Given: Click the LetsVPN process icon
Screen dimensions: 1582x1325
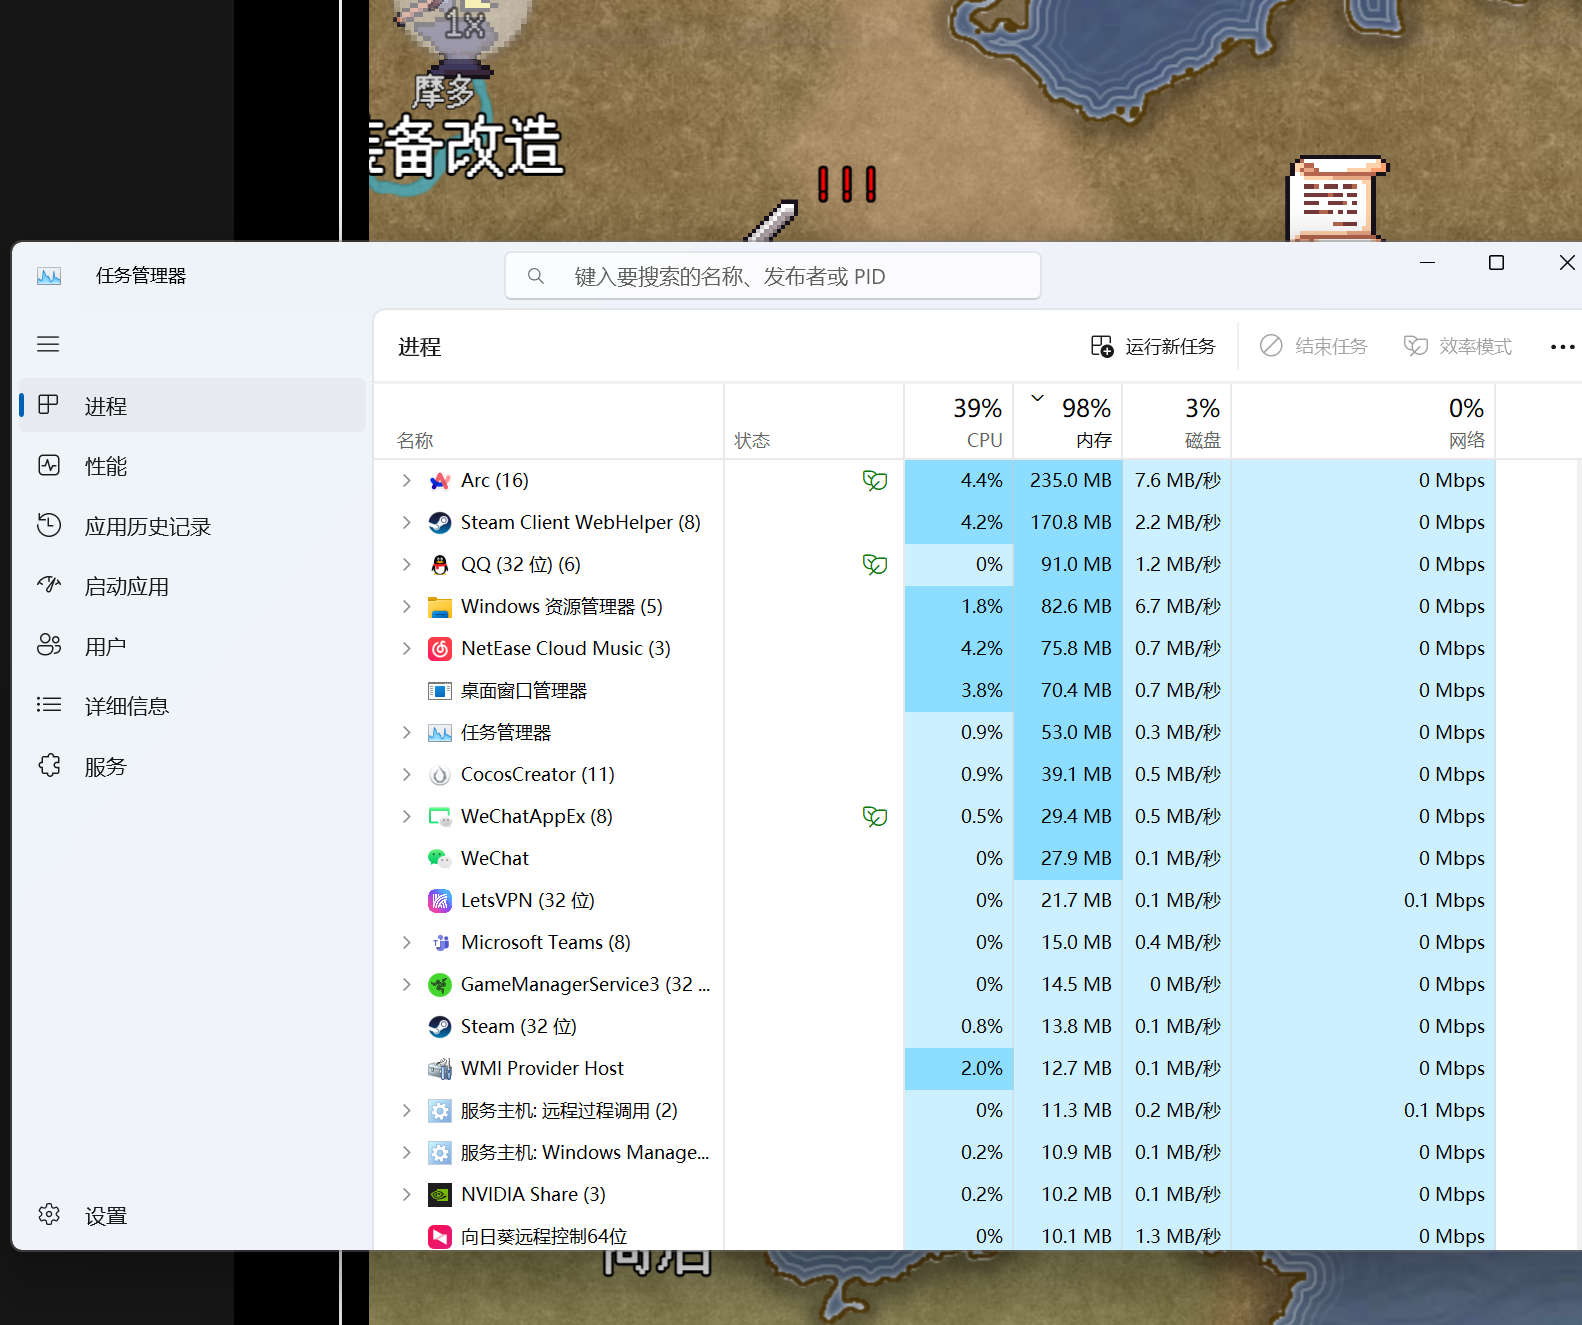Looking at the screenshot, I should (x=440, y=901).
